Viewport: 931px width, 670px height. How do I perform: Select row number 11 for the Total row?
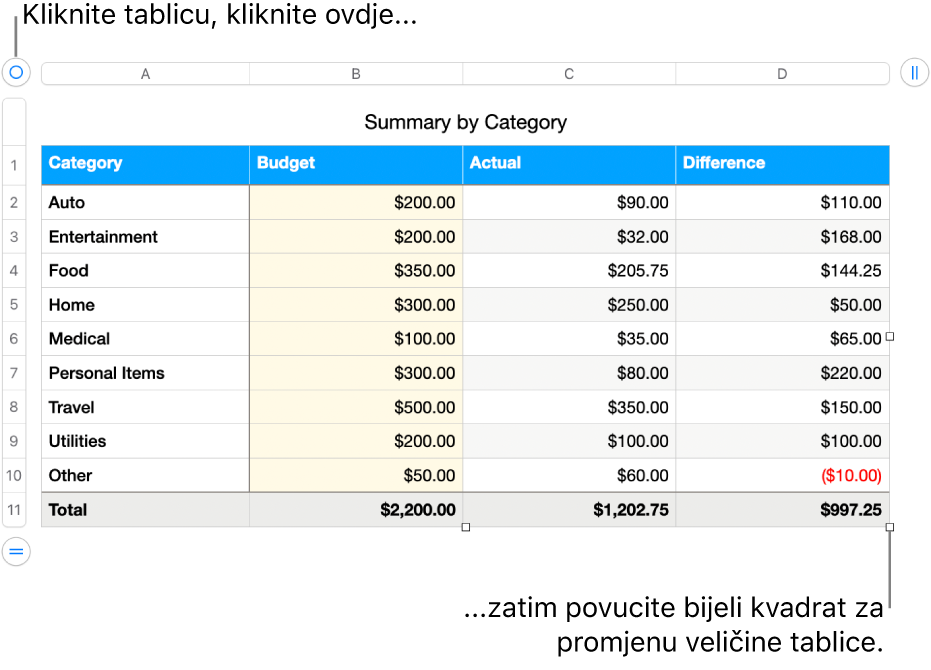(x=15, y=510)
